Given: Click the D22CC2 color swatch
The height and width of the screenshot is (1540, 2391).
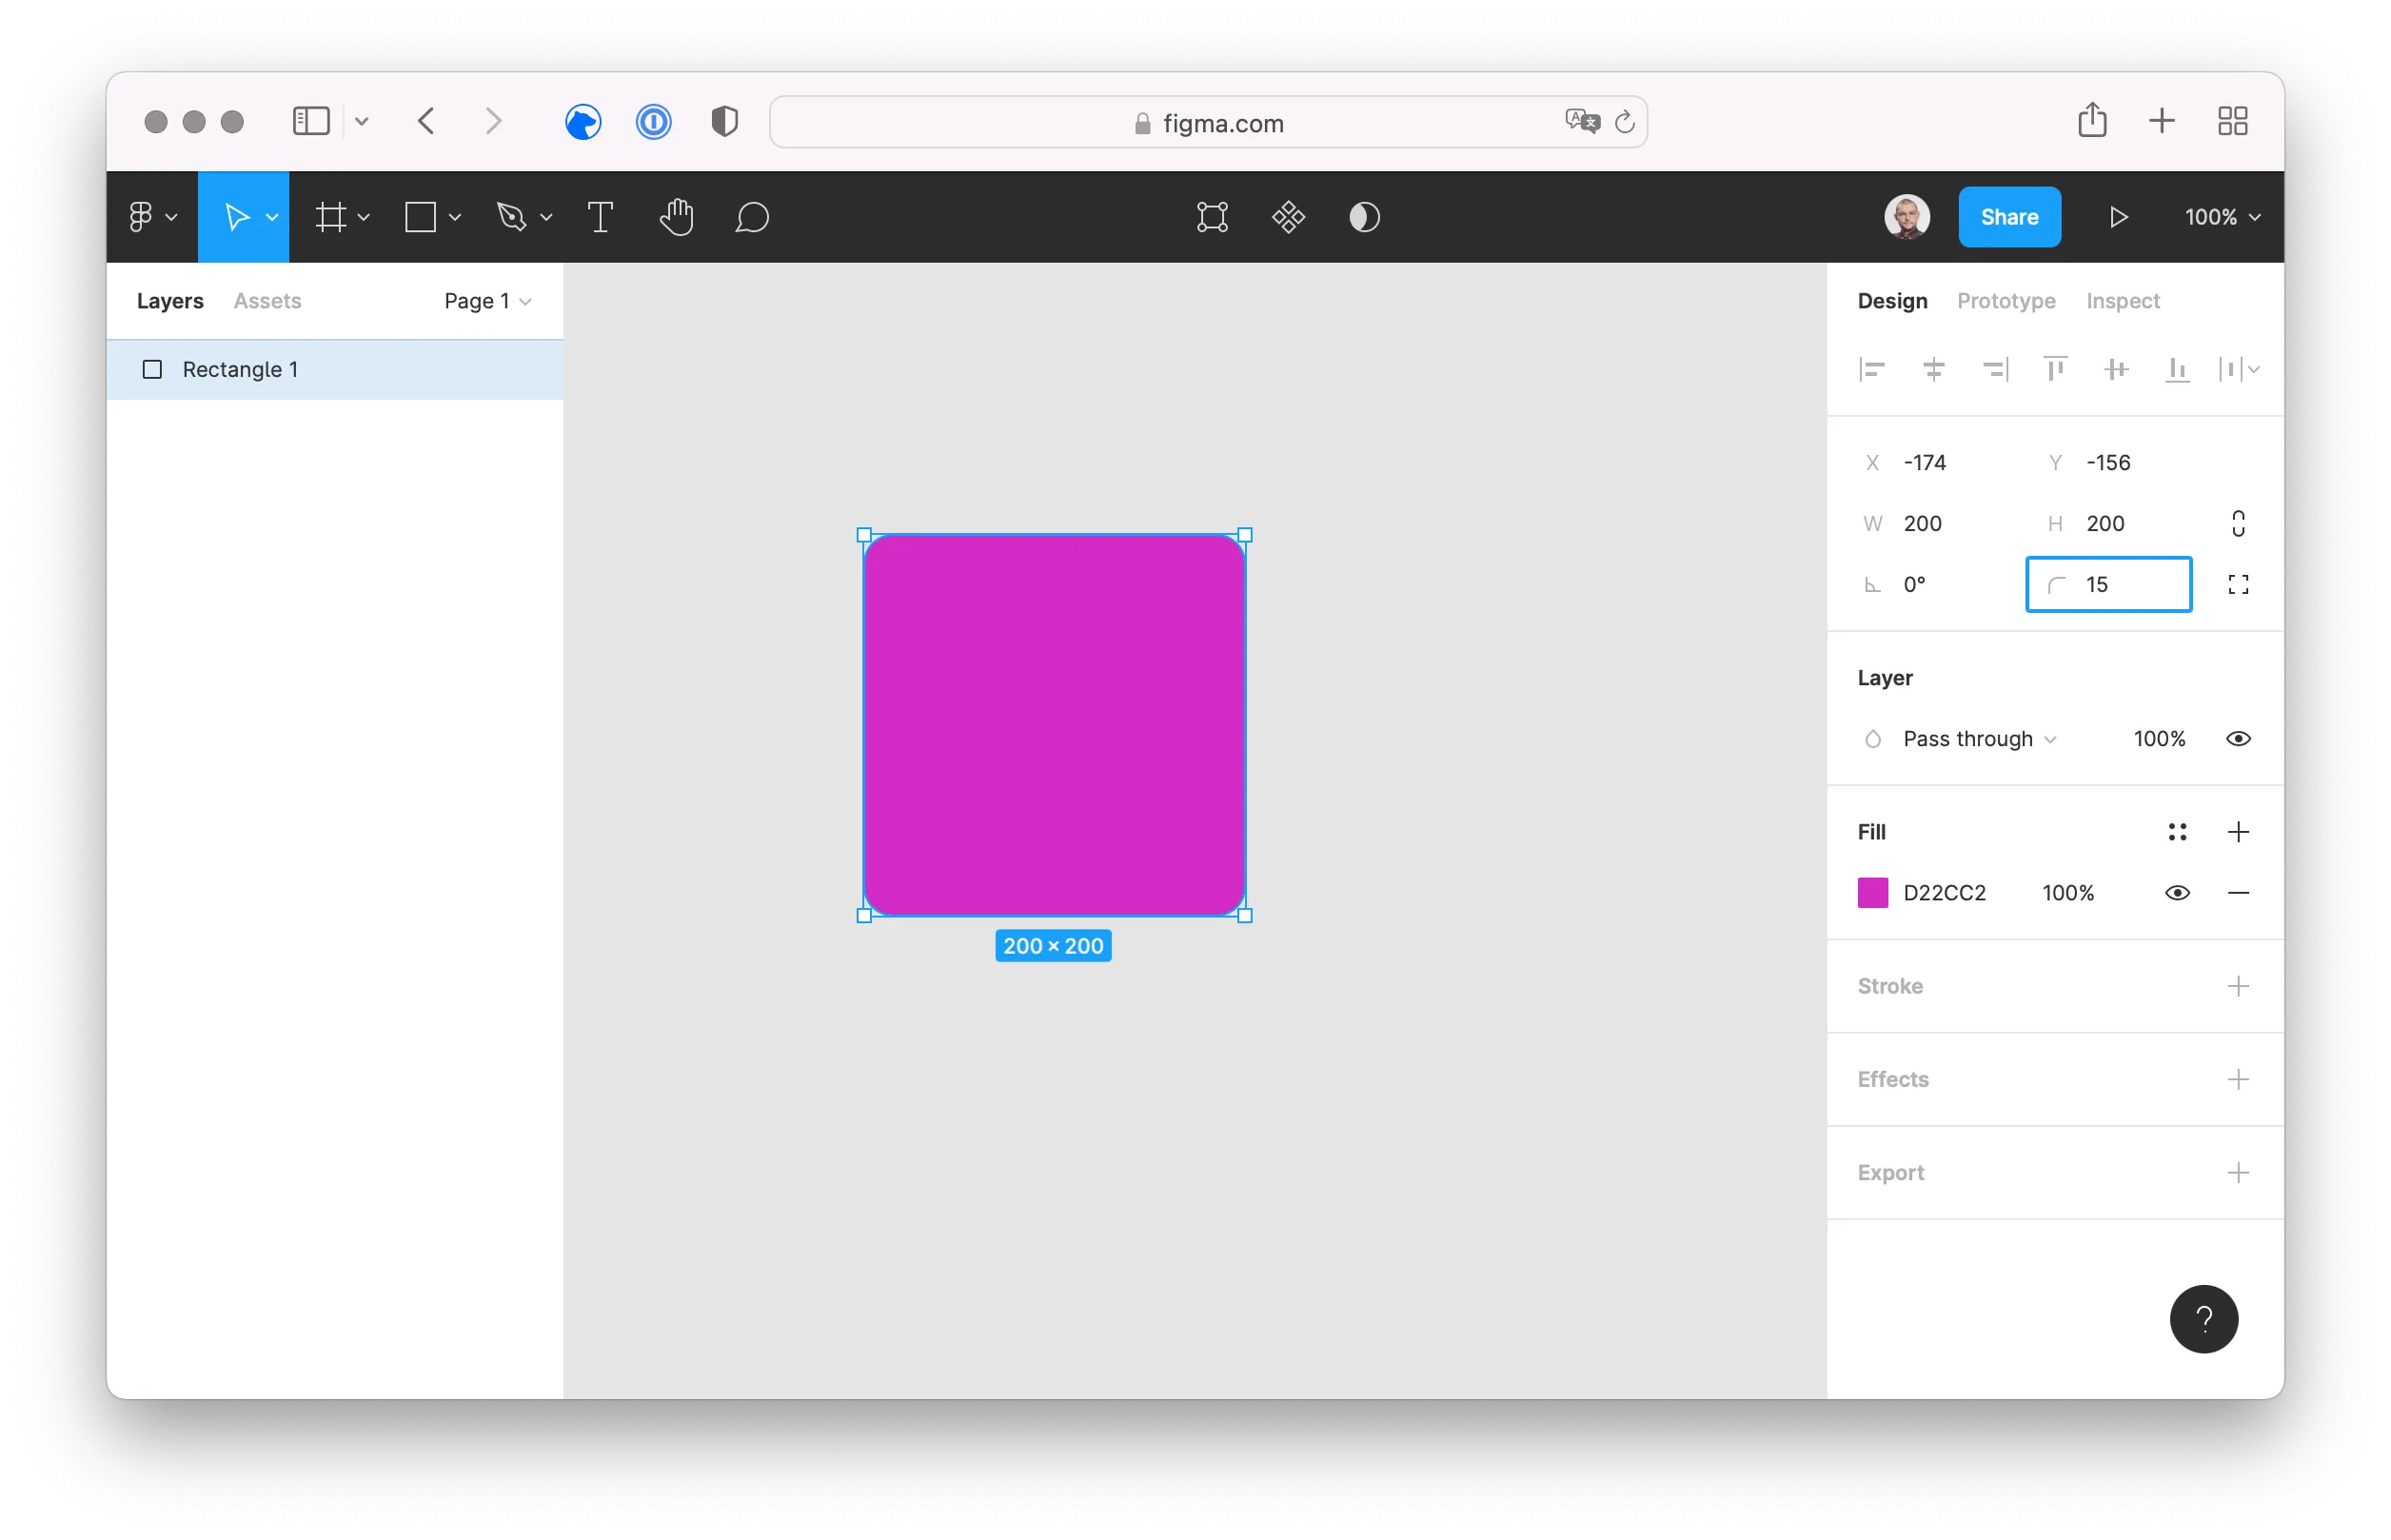Looking at the screenshot, I should 1872,892.
